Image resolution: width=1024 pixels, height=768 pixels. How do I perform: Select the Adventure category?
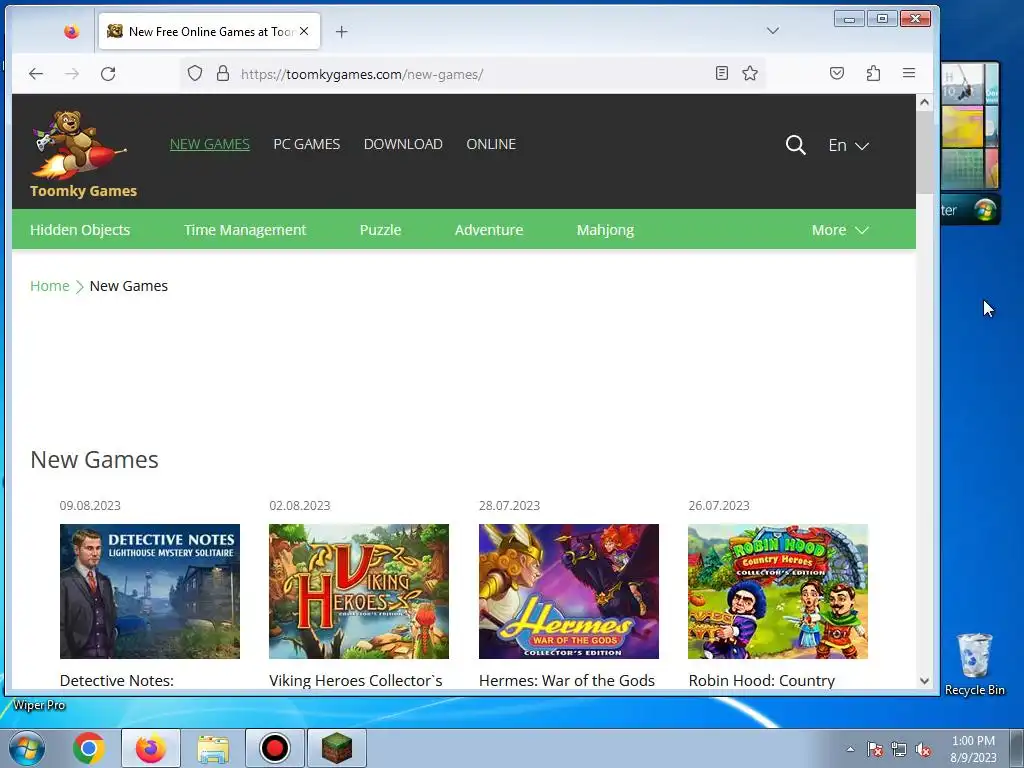click(x=489, y=230)
